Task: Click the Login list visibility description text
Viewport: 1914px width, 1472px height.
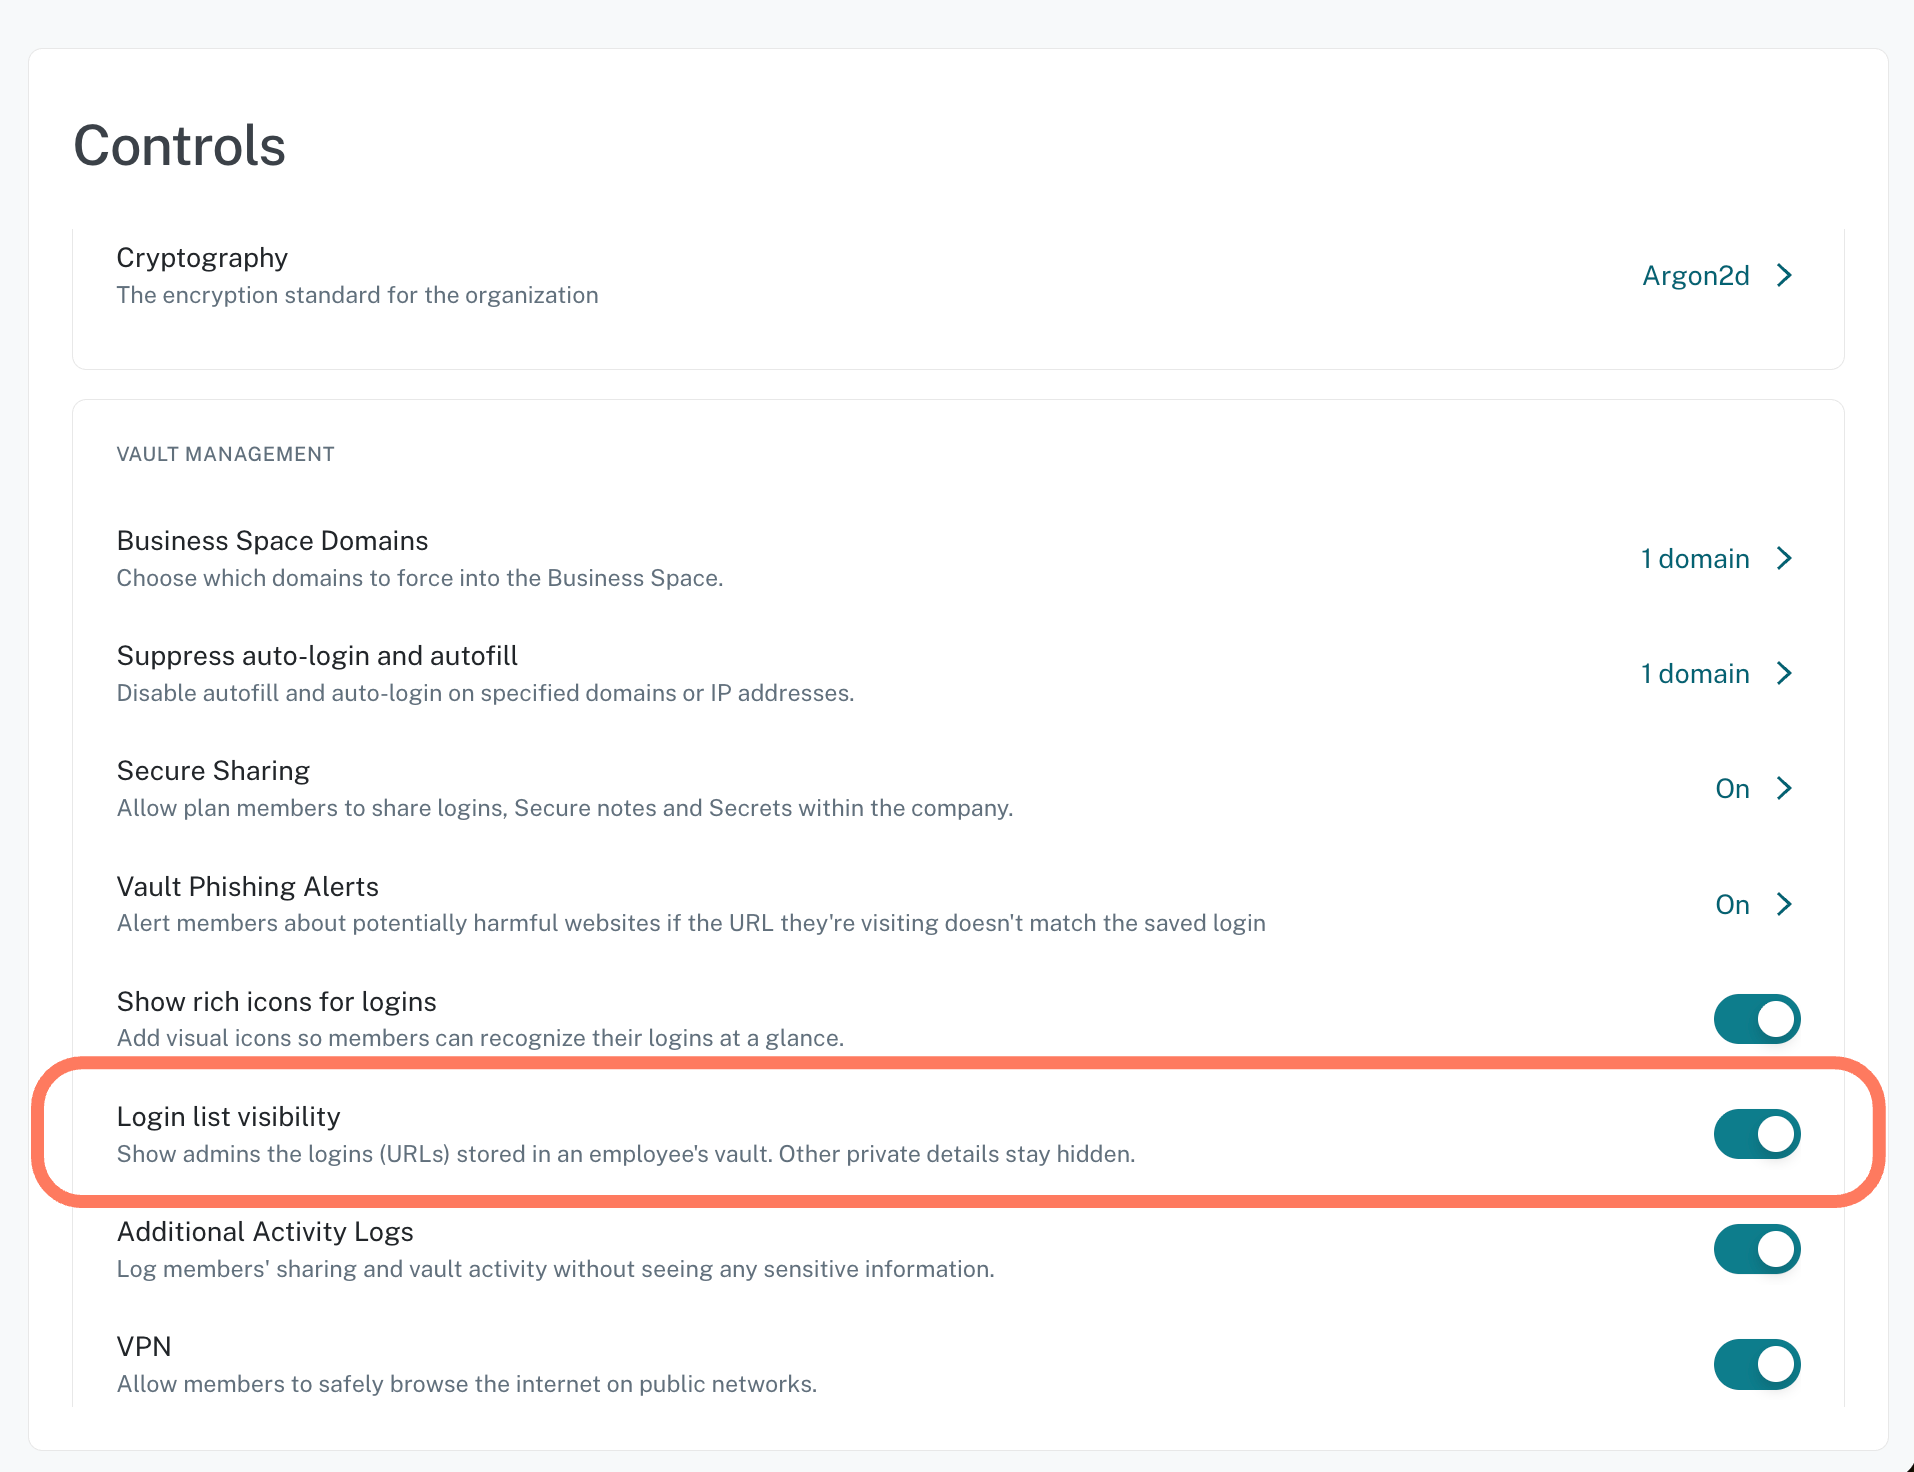Action: click(x=626, y=1154)
